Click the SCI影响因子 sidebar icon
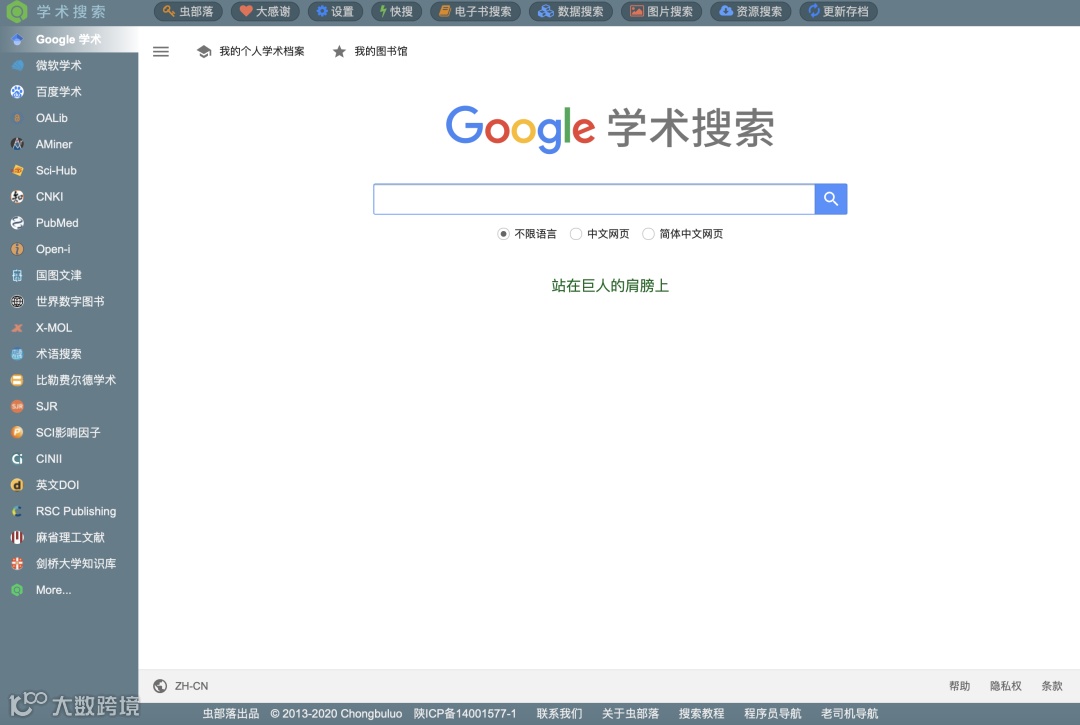 [x=17, y=432]
